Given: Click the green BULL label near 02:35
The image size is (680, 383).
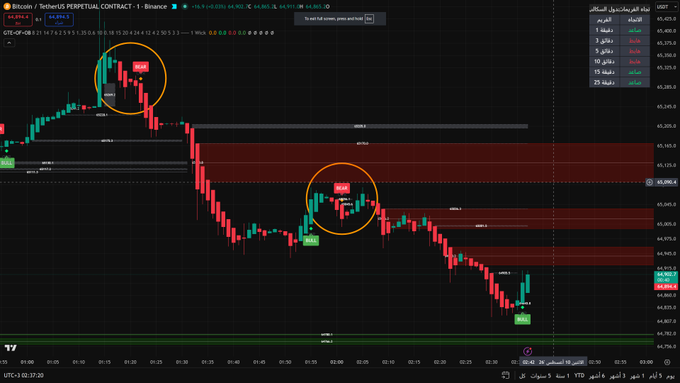Looking at the screenshot, I should click(523, 319).
